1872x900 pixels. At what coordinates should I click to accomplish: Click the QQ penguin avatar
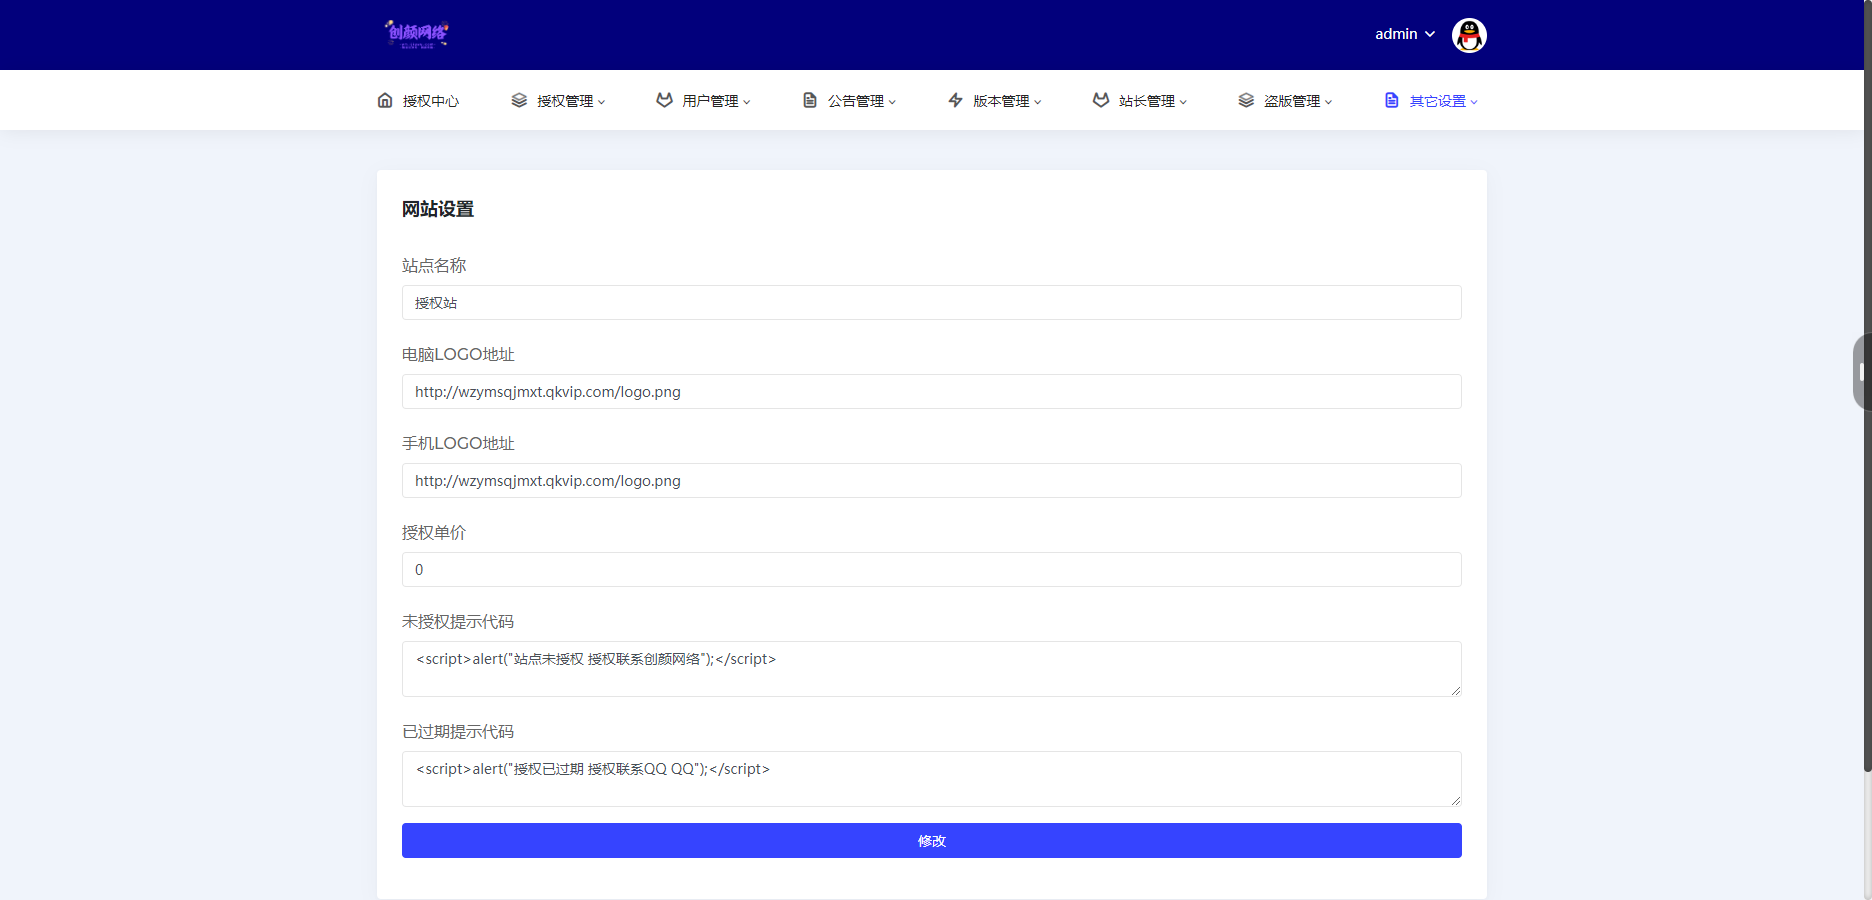click(1469, 35)
